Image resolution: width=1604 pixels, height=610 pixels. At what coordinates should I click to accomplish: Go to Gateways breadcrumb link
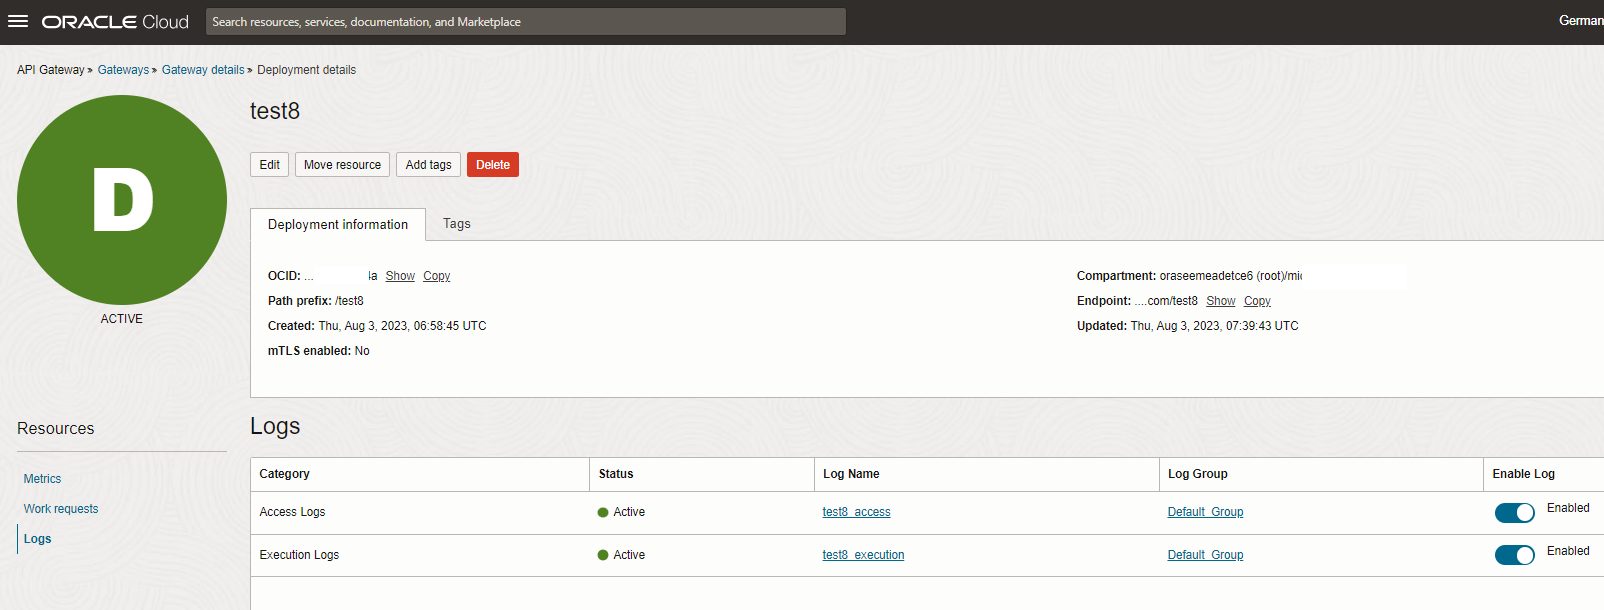click(123, 70)
